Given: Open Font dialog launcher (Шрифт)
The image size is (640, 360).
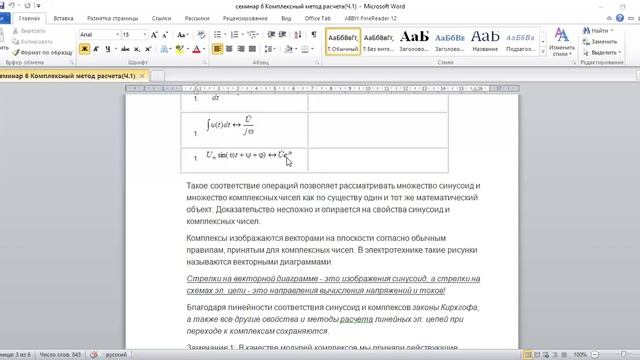Looking at the screenshot, I should (x=204, y=62).
